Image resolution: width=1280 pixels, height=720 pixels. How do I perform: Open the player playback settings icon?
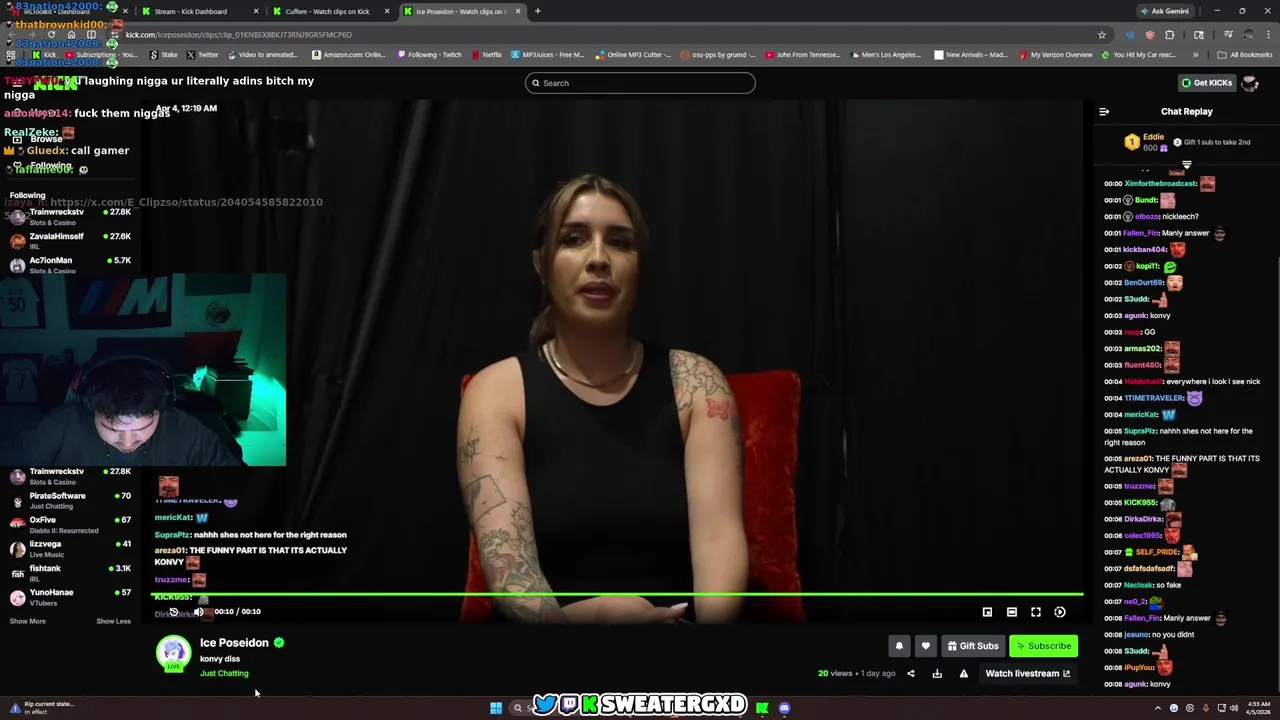coord(1060,612)
